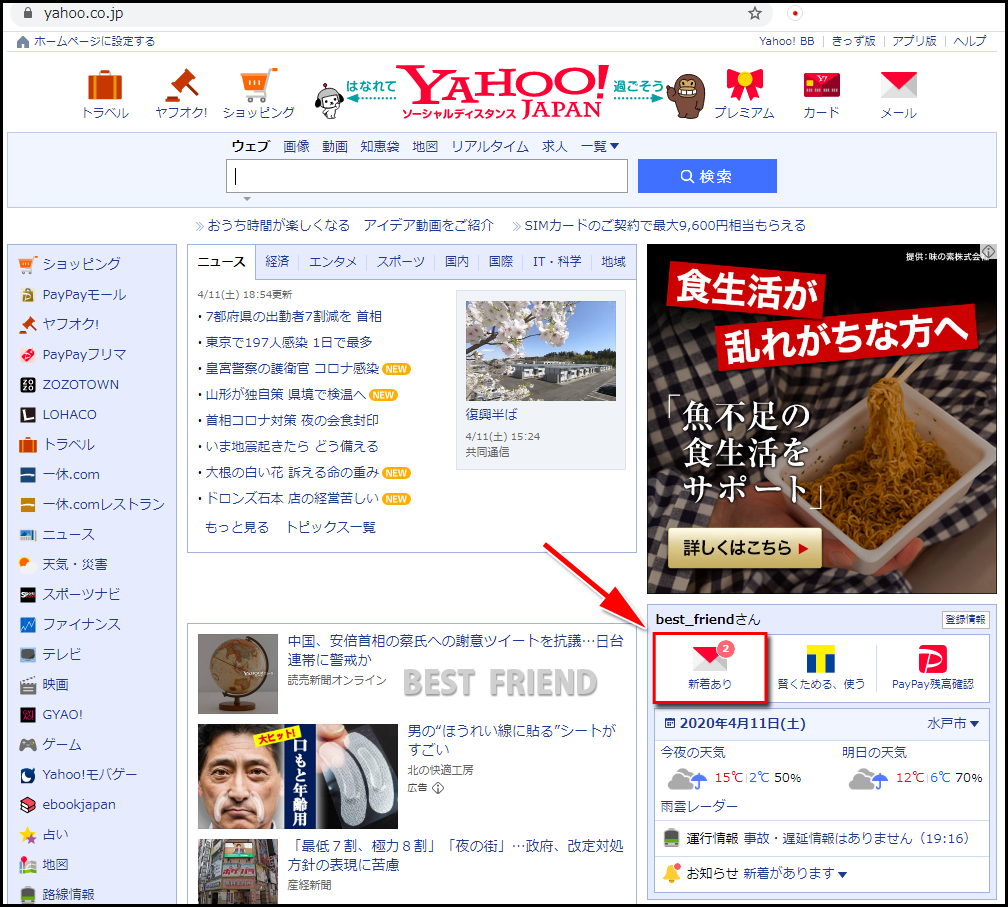This screenshot has width=1008, height=907.
Task: Change the 水戸市 weather location dropdown
Action: pyautogui.click(x=953, y=724)
